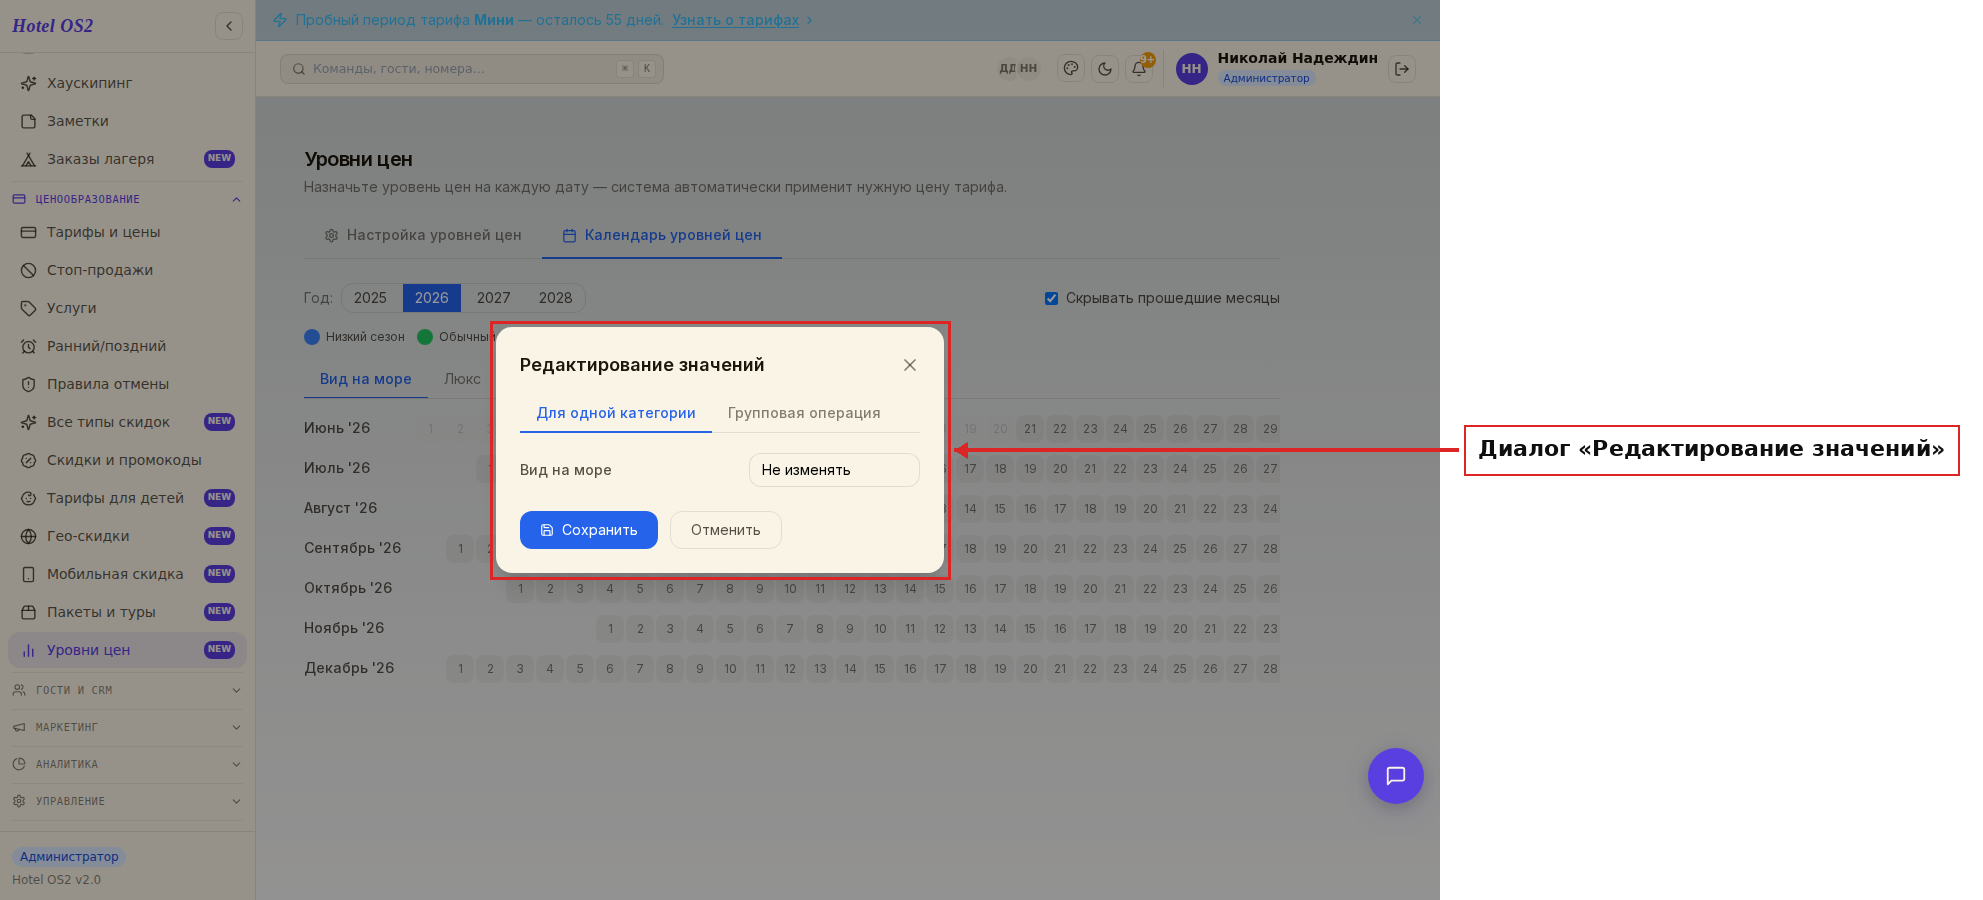The width and height of the screenshot is (1983, 900).
Task: Open notifications via the bell icon
Action: (x=1139, y=69)
